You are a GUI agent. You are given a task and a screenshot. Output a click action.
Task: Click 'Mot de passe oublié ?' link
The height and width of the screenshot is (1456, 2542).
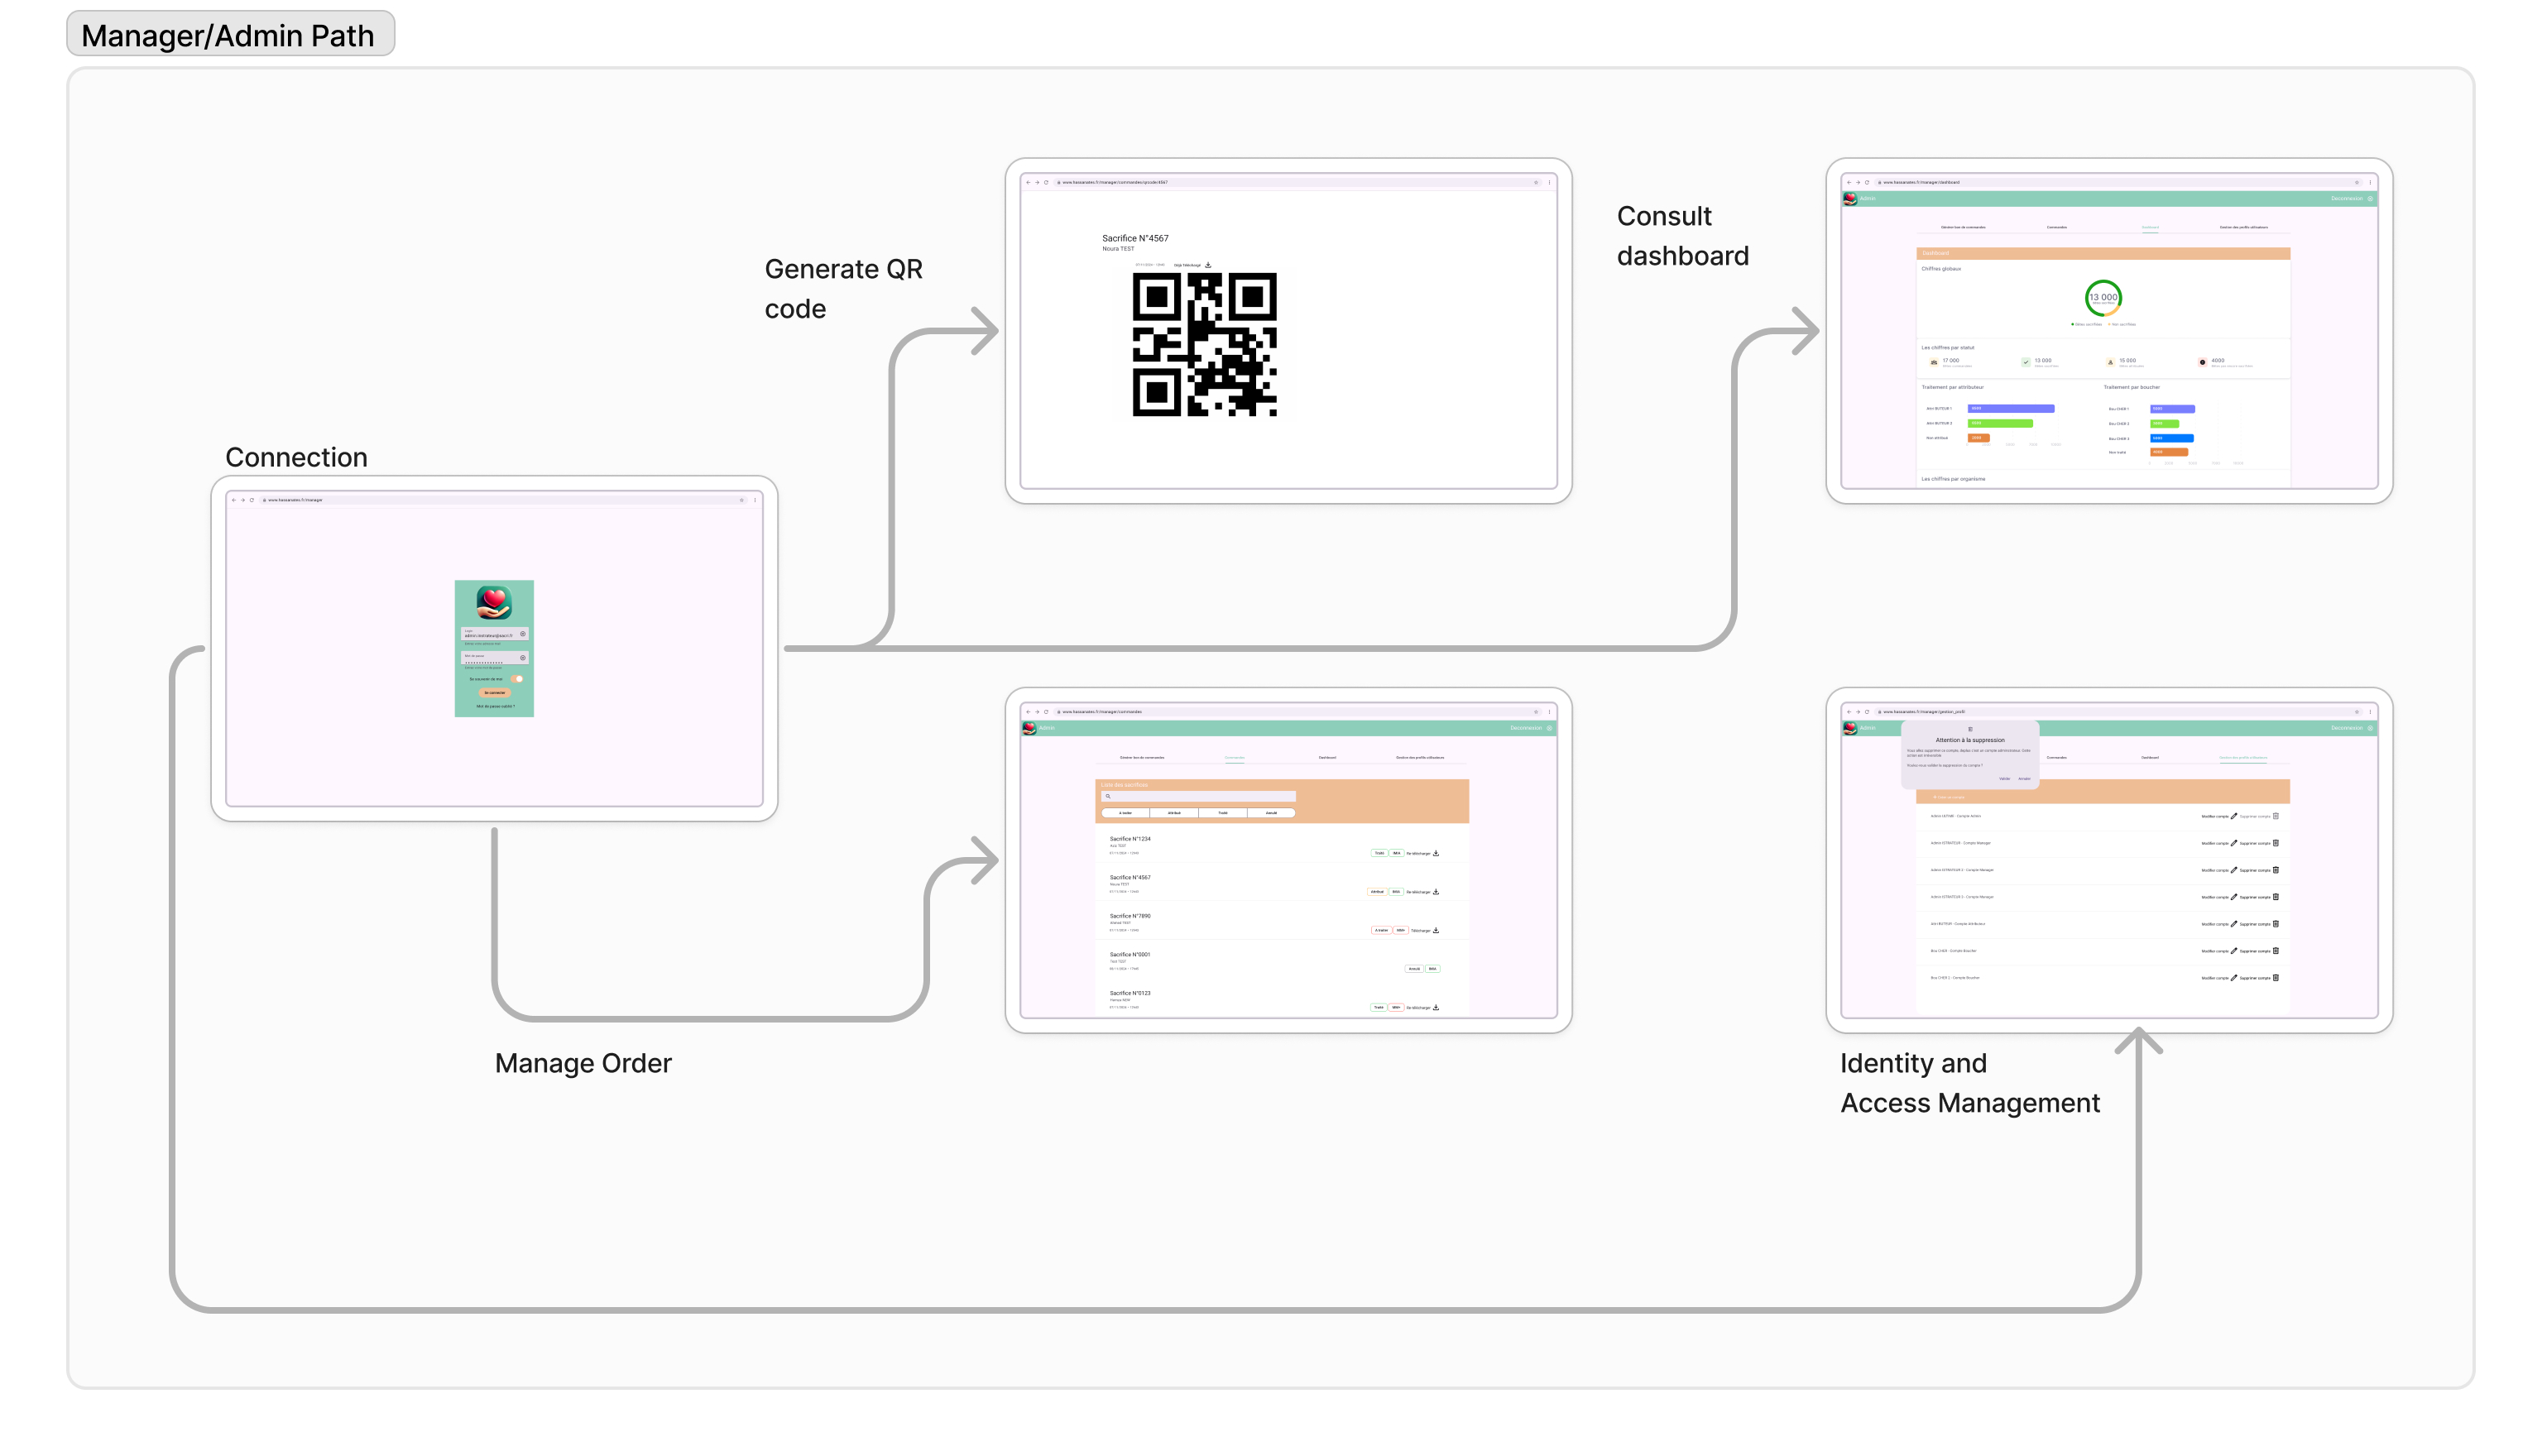[494, 706]
